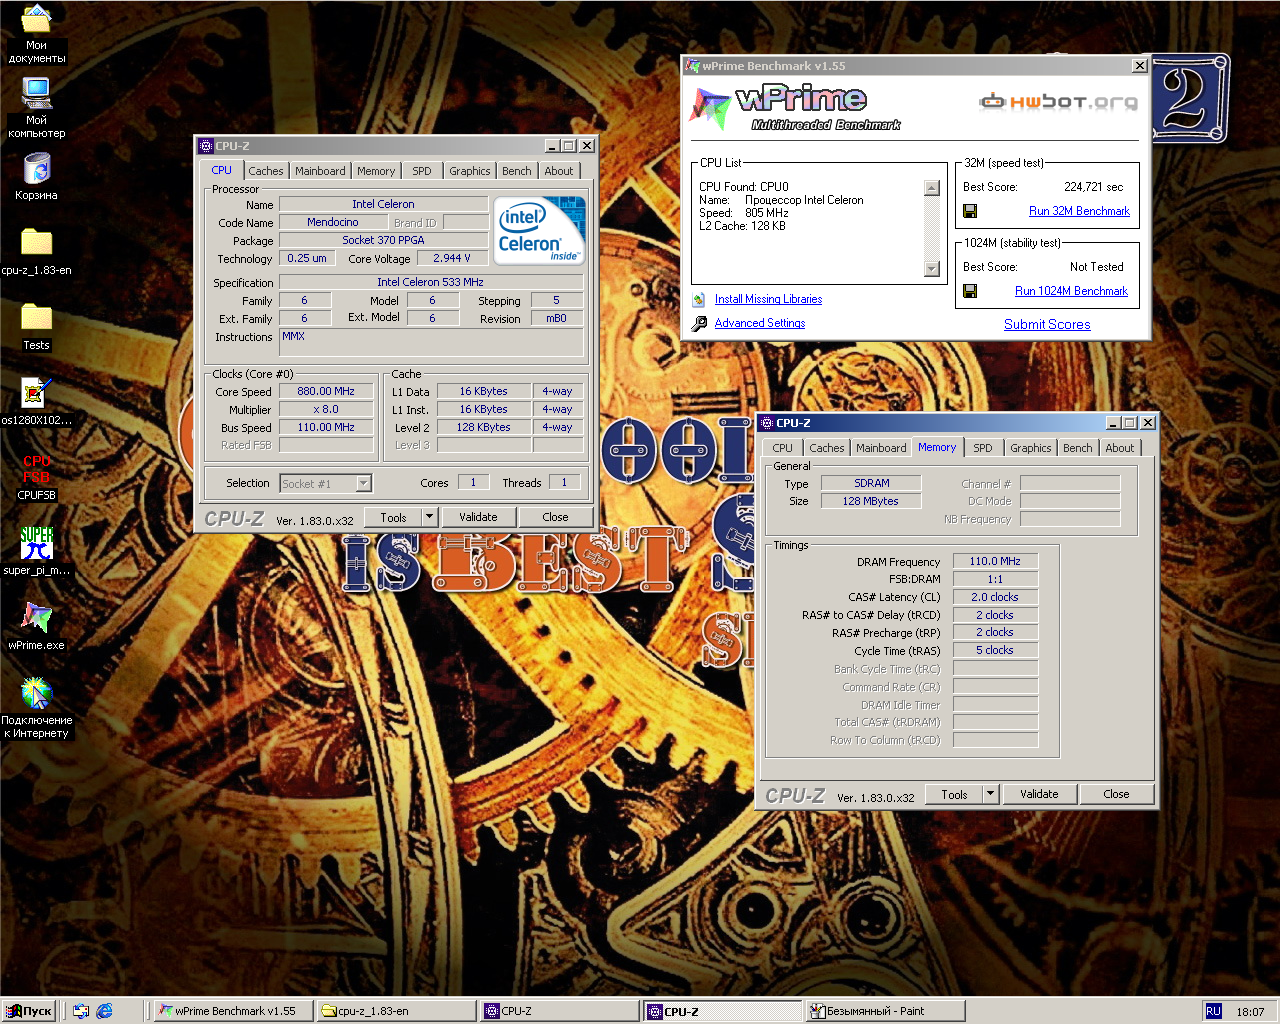
Task: Run the 32M Benchmark link
Action: coord(1079,211)
